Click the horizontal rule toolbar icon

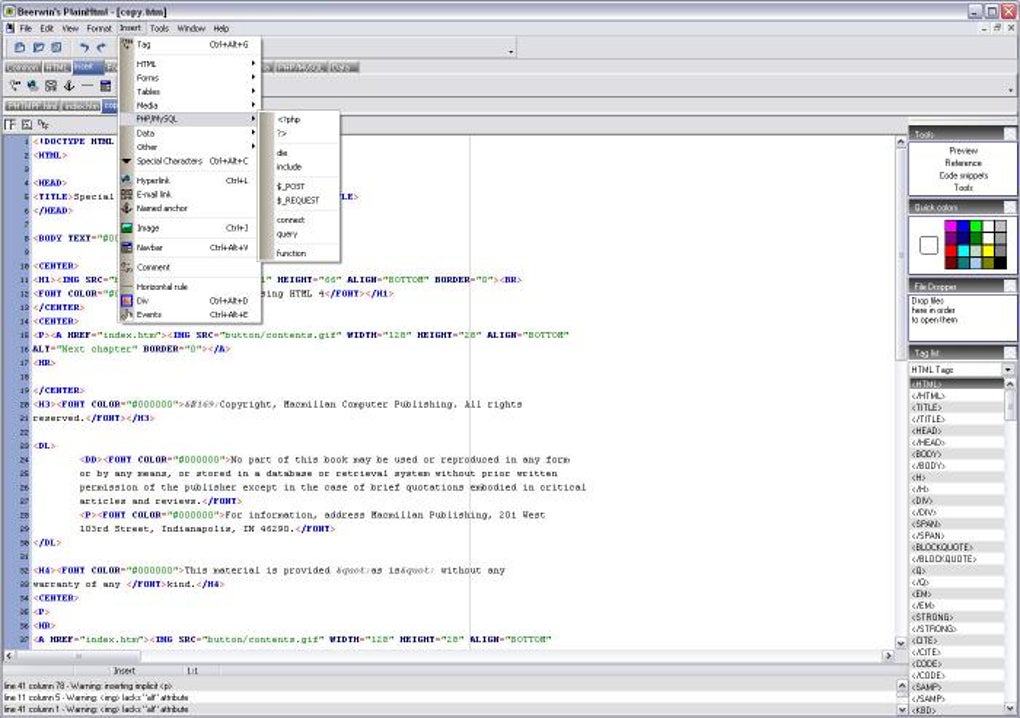point(87,86)
